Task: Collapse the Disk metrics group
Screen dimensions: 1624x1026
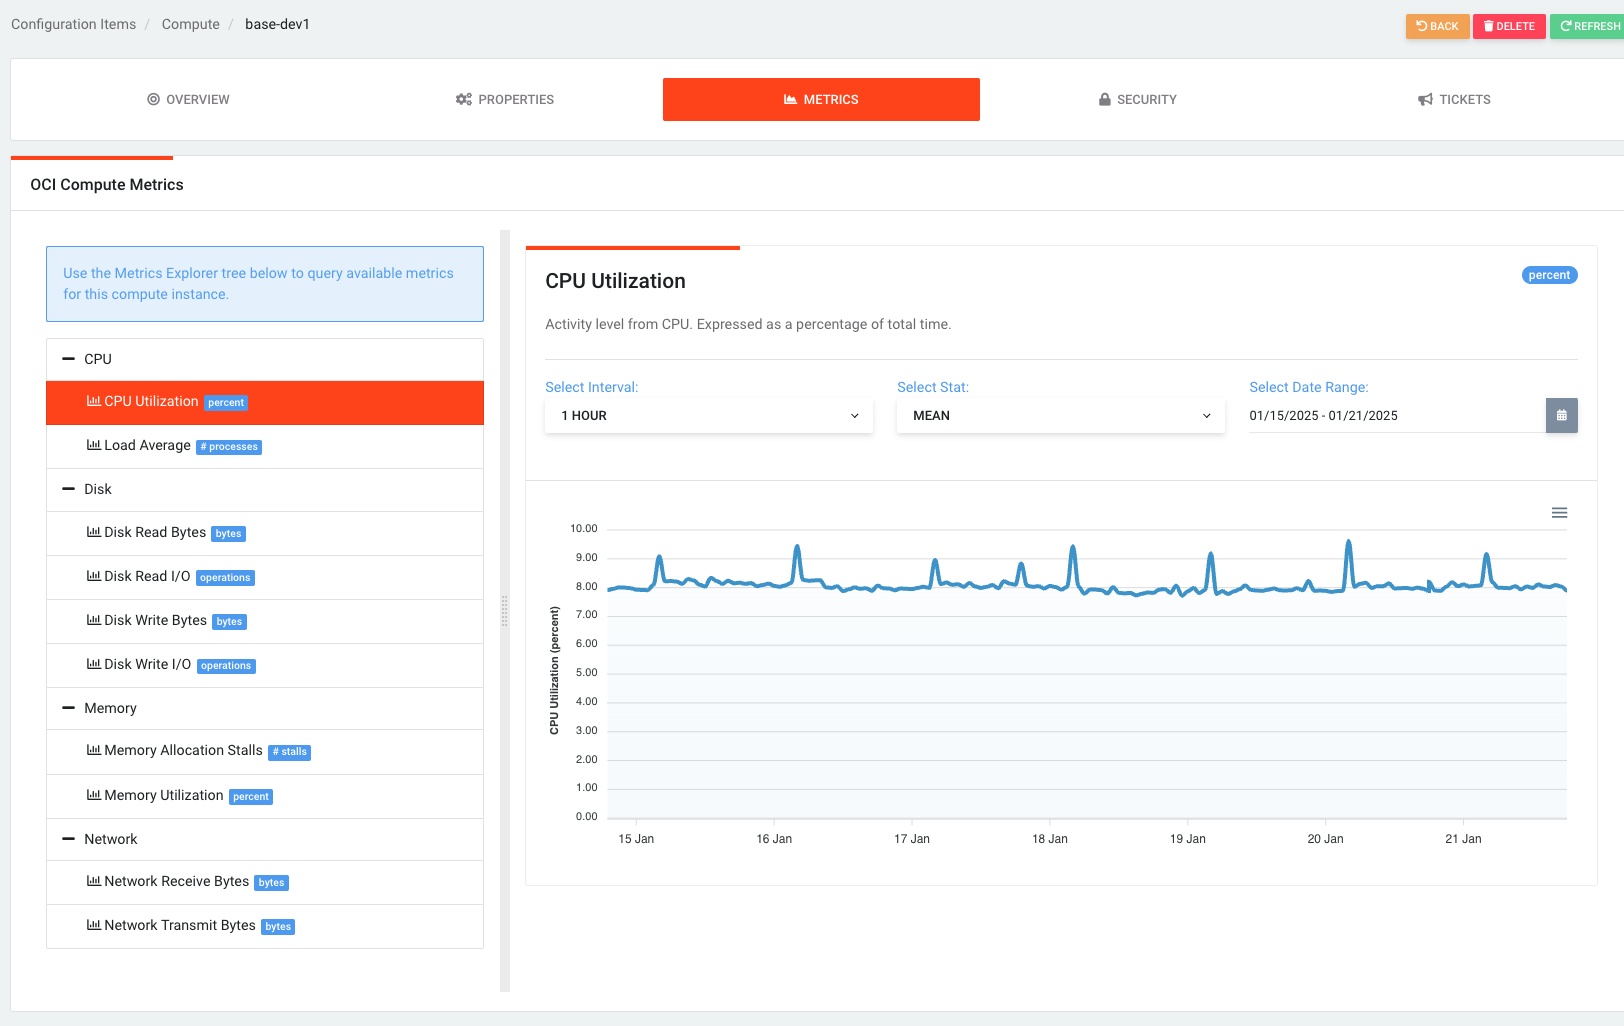Action: 68,489
